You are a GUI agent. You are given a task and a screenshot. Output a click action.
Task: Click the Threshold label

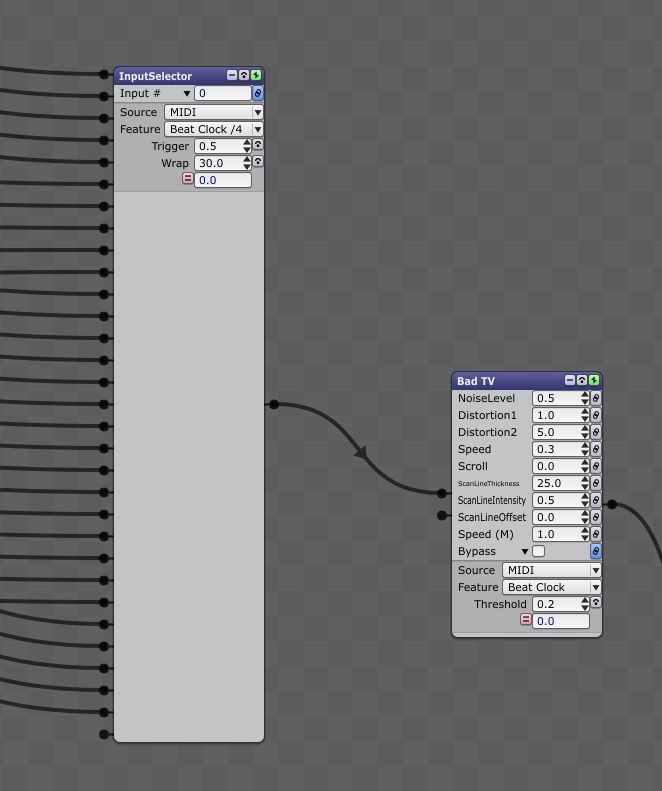coord(500,604)
